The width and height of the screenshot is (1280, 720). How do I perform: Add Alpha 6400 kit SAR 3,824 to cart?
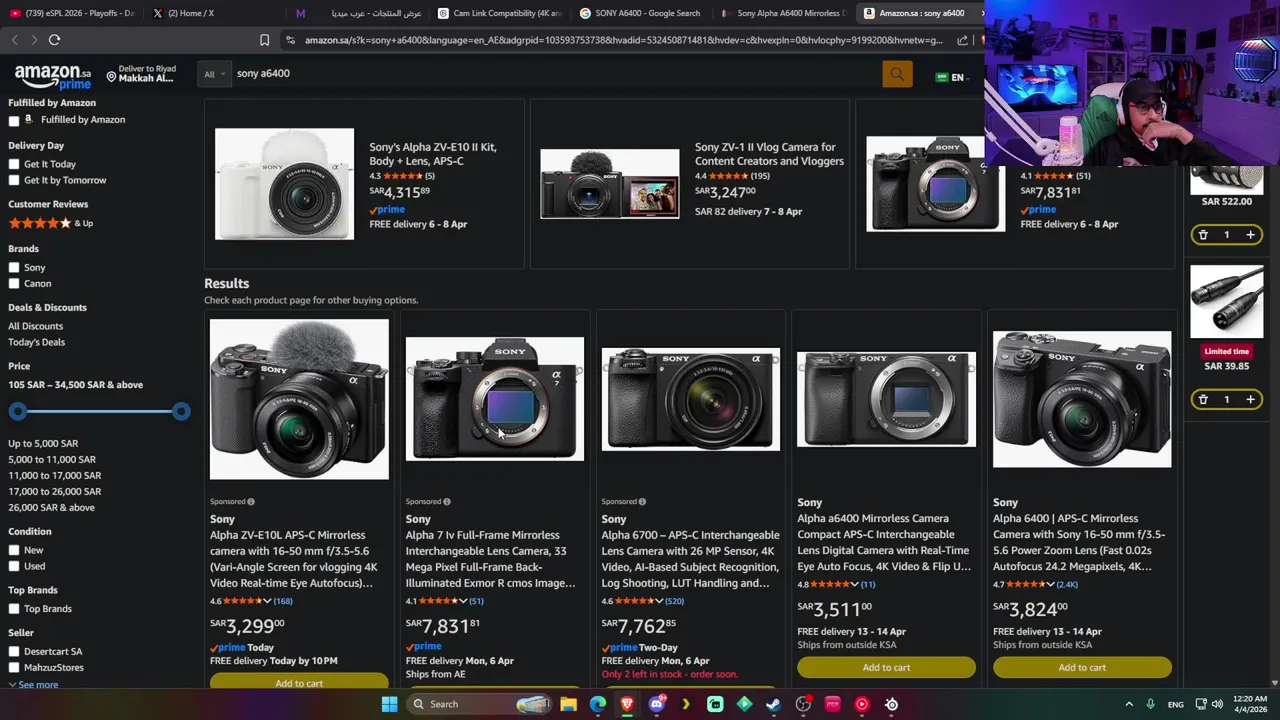[1082, 668]
